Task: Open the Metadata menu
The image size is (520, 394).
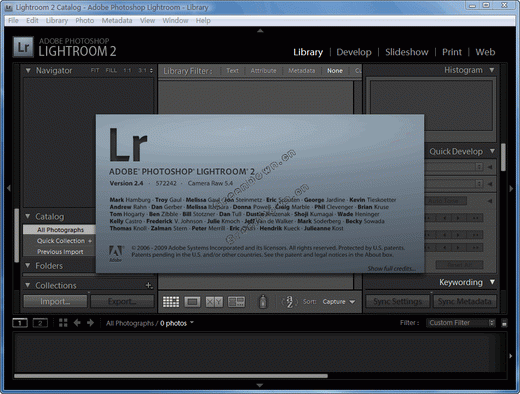Action: point(117,20)
